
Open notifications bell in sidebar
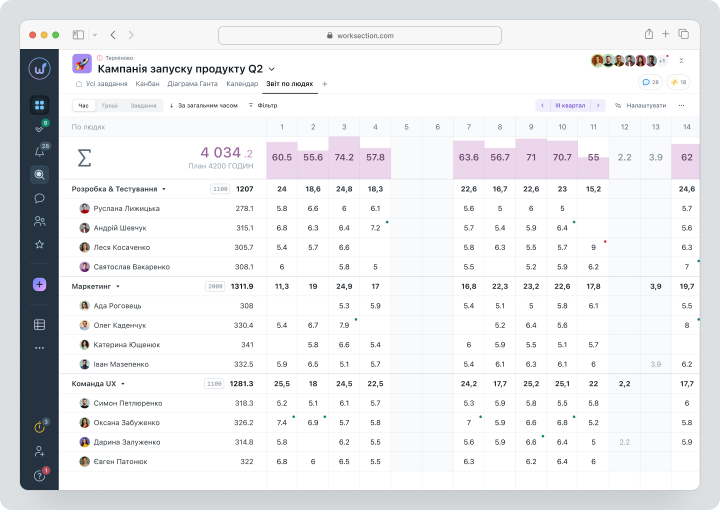click(x=39, y=151)
